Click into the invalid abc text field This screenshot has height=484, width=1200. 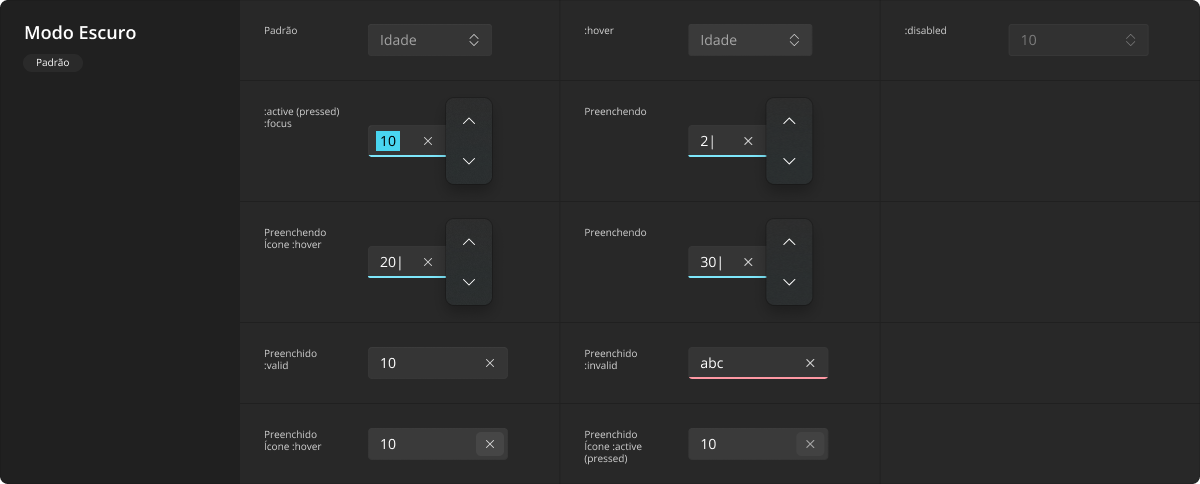(758, 363)
